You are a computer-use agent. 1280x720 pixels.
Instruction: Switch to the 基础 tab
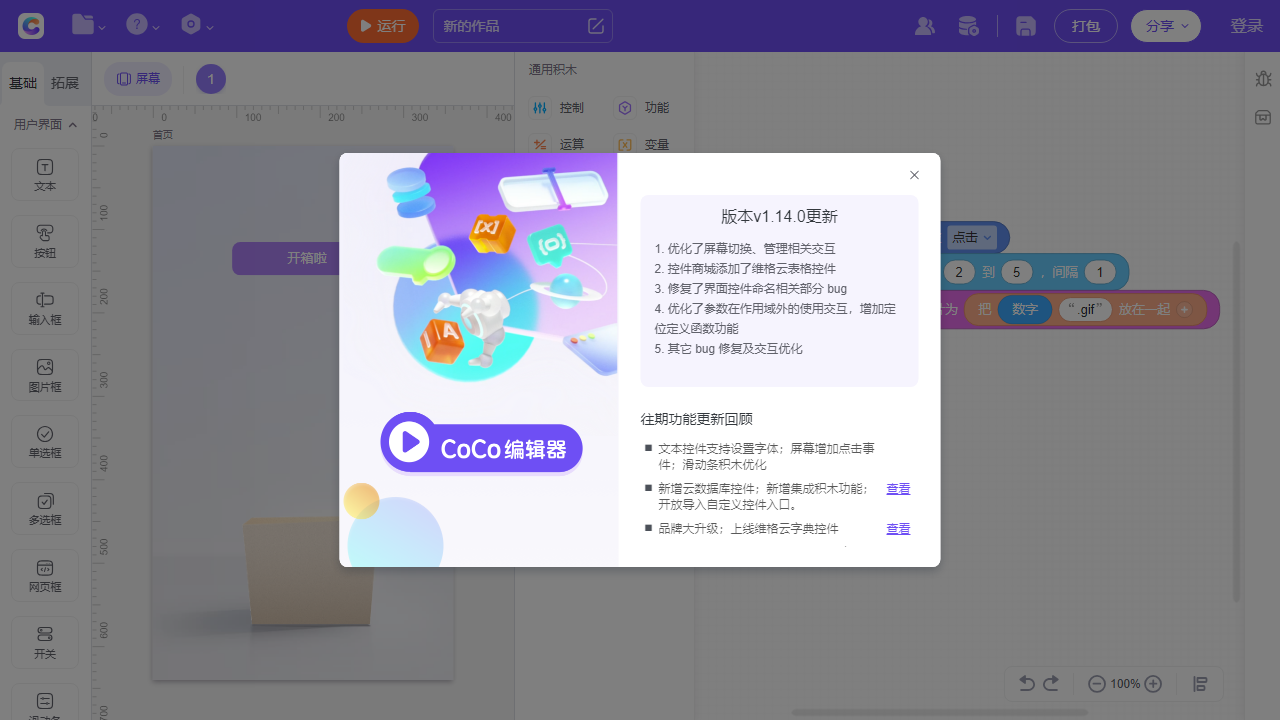tap(23, 83)
